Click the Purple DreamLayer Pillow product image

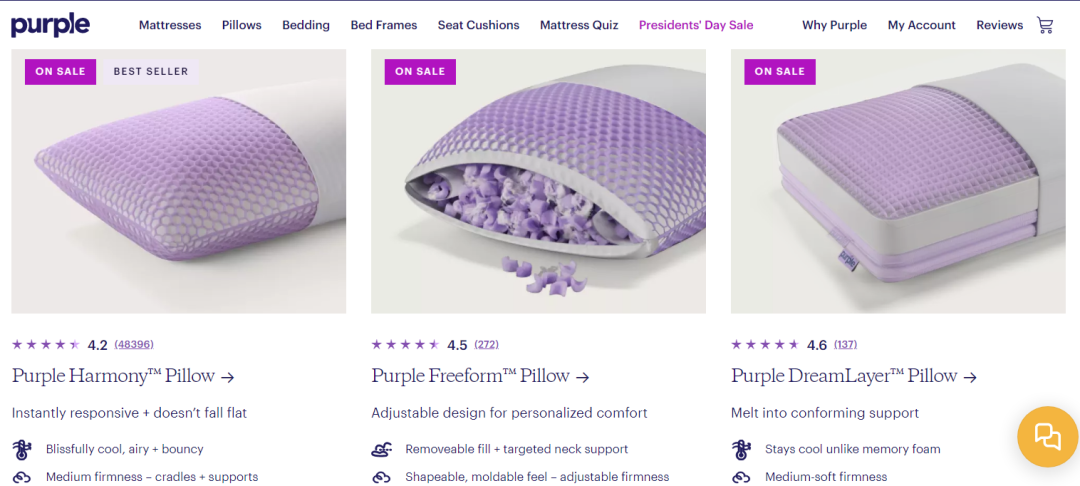[x=898, y=181]
